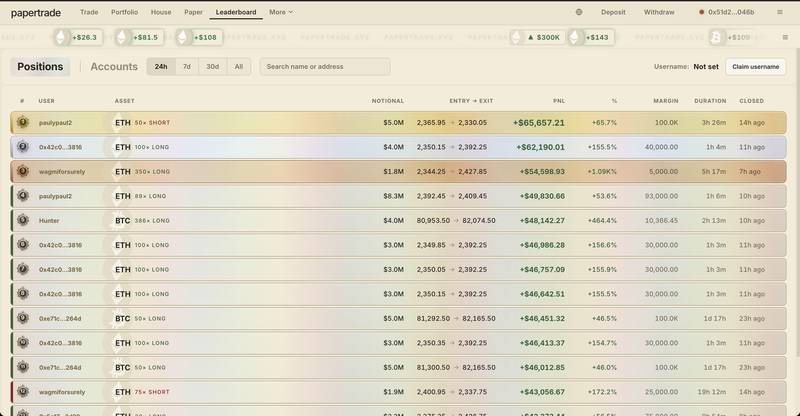
Task: Open the wallet address 0x51d2...046b menu
Action: tap(727, 12)
